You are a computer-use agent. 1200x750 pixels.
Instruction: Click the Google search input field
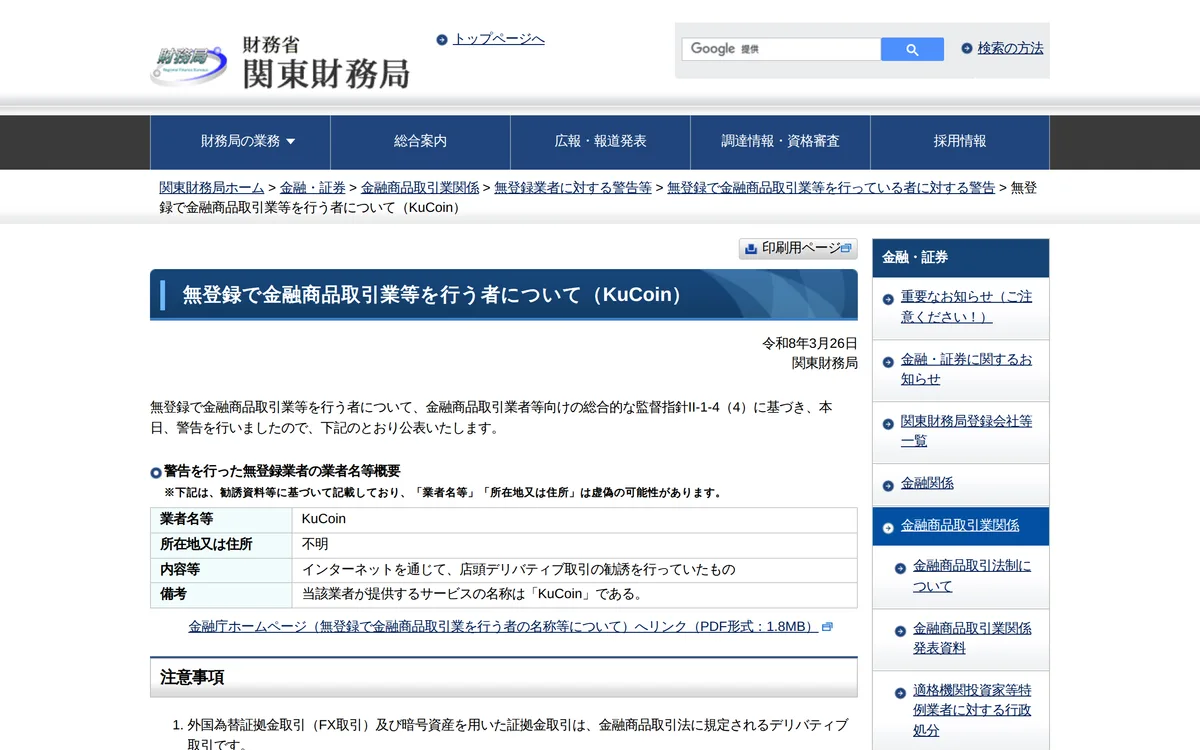click(781, 49)
